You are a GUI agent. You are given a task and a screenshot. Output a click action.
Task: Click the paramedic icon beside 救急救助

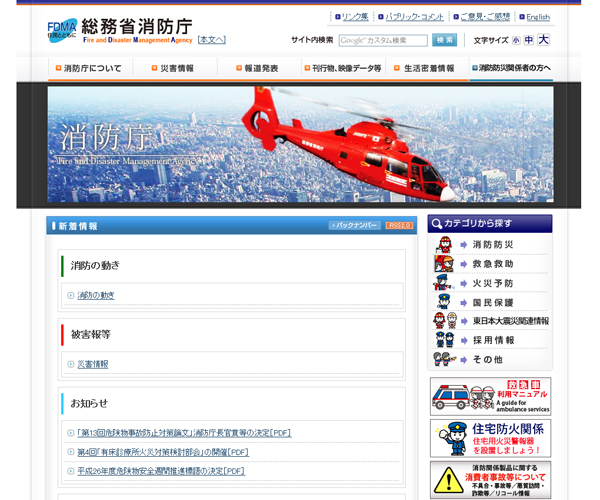tap(444, 264)
